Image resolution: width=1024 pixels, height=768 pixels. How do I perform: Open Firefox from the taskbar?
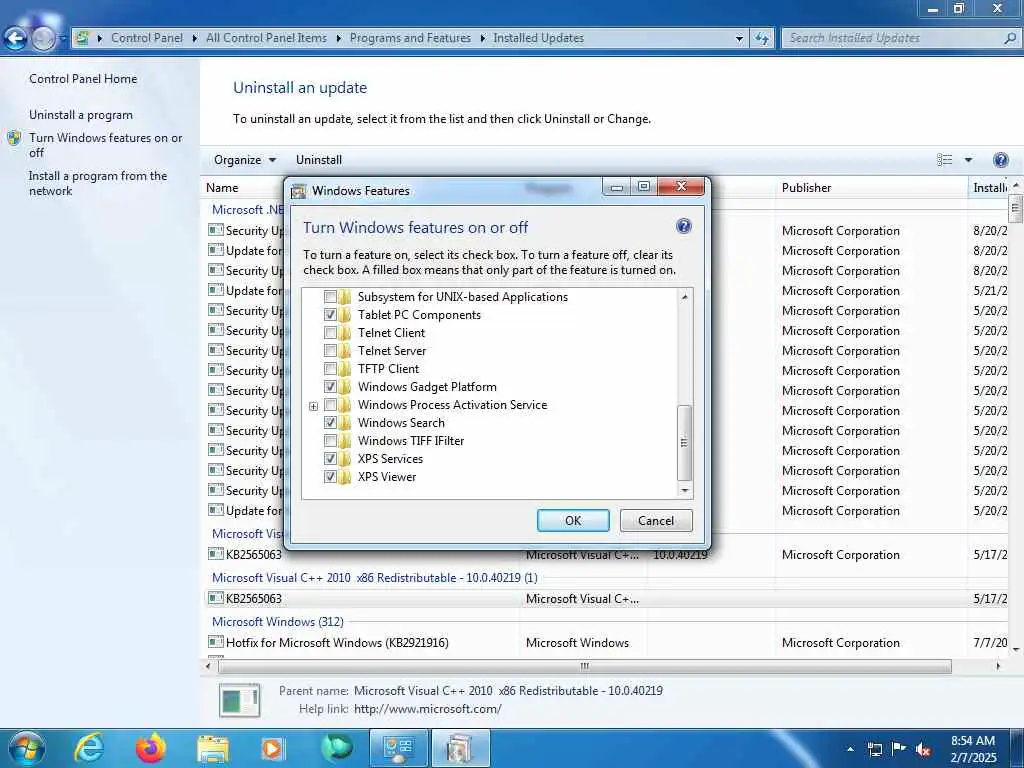coord(150,748)
